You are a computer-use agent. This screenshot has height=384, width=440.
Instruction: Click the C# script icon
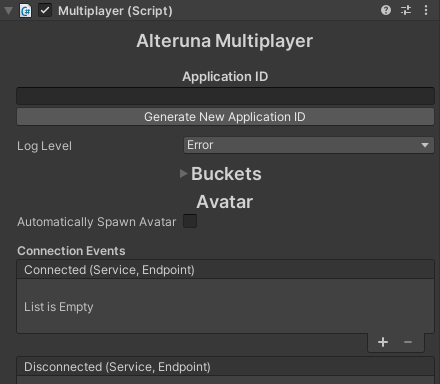point(26,11)
